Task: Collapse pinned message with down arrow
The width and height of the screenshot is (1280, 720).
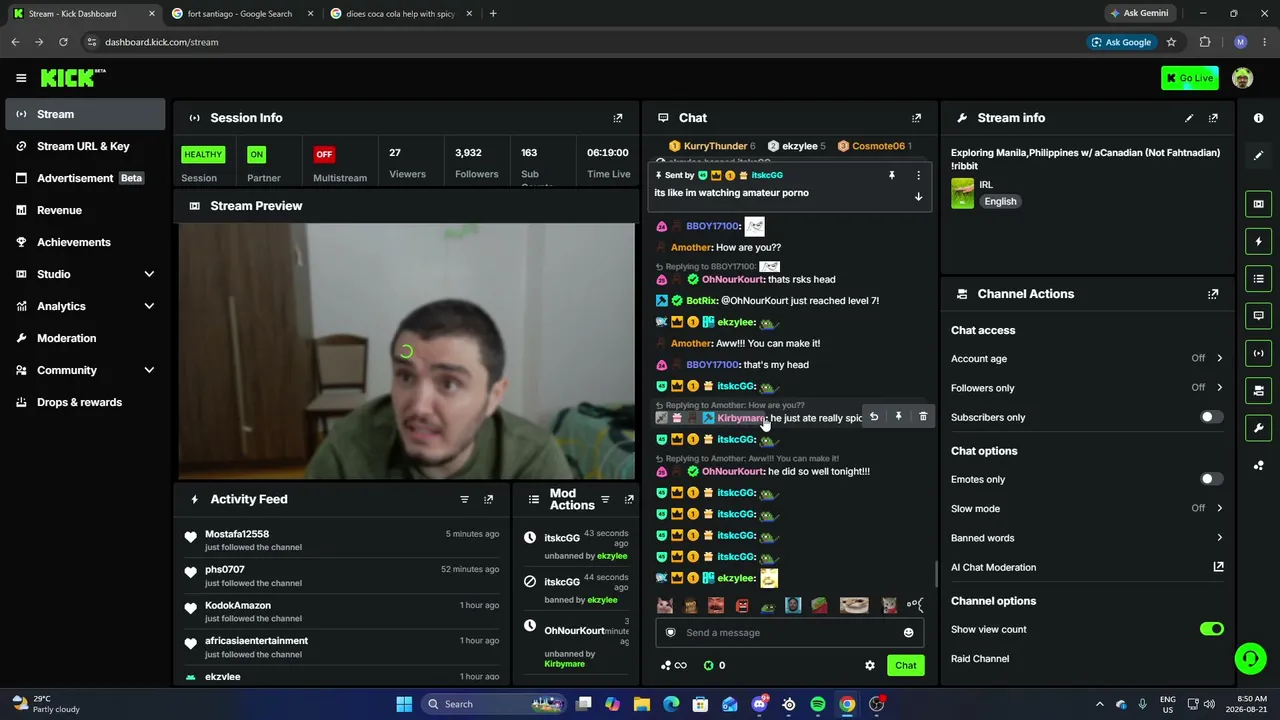Action: tap(918, 197)
